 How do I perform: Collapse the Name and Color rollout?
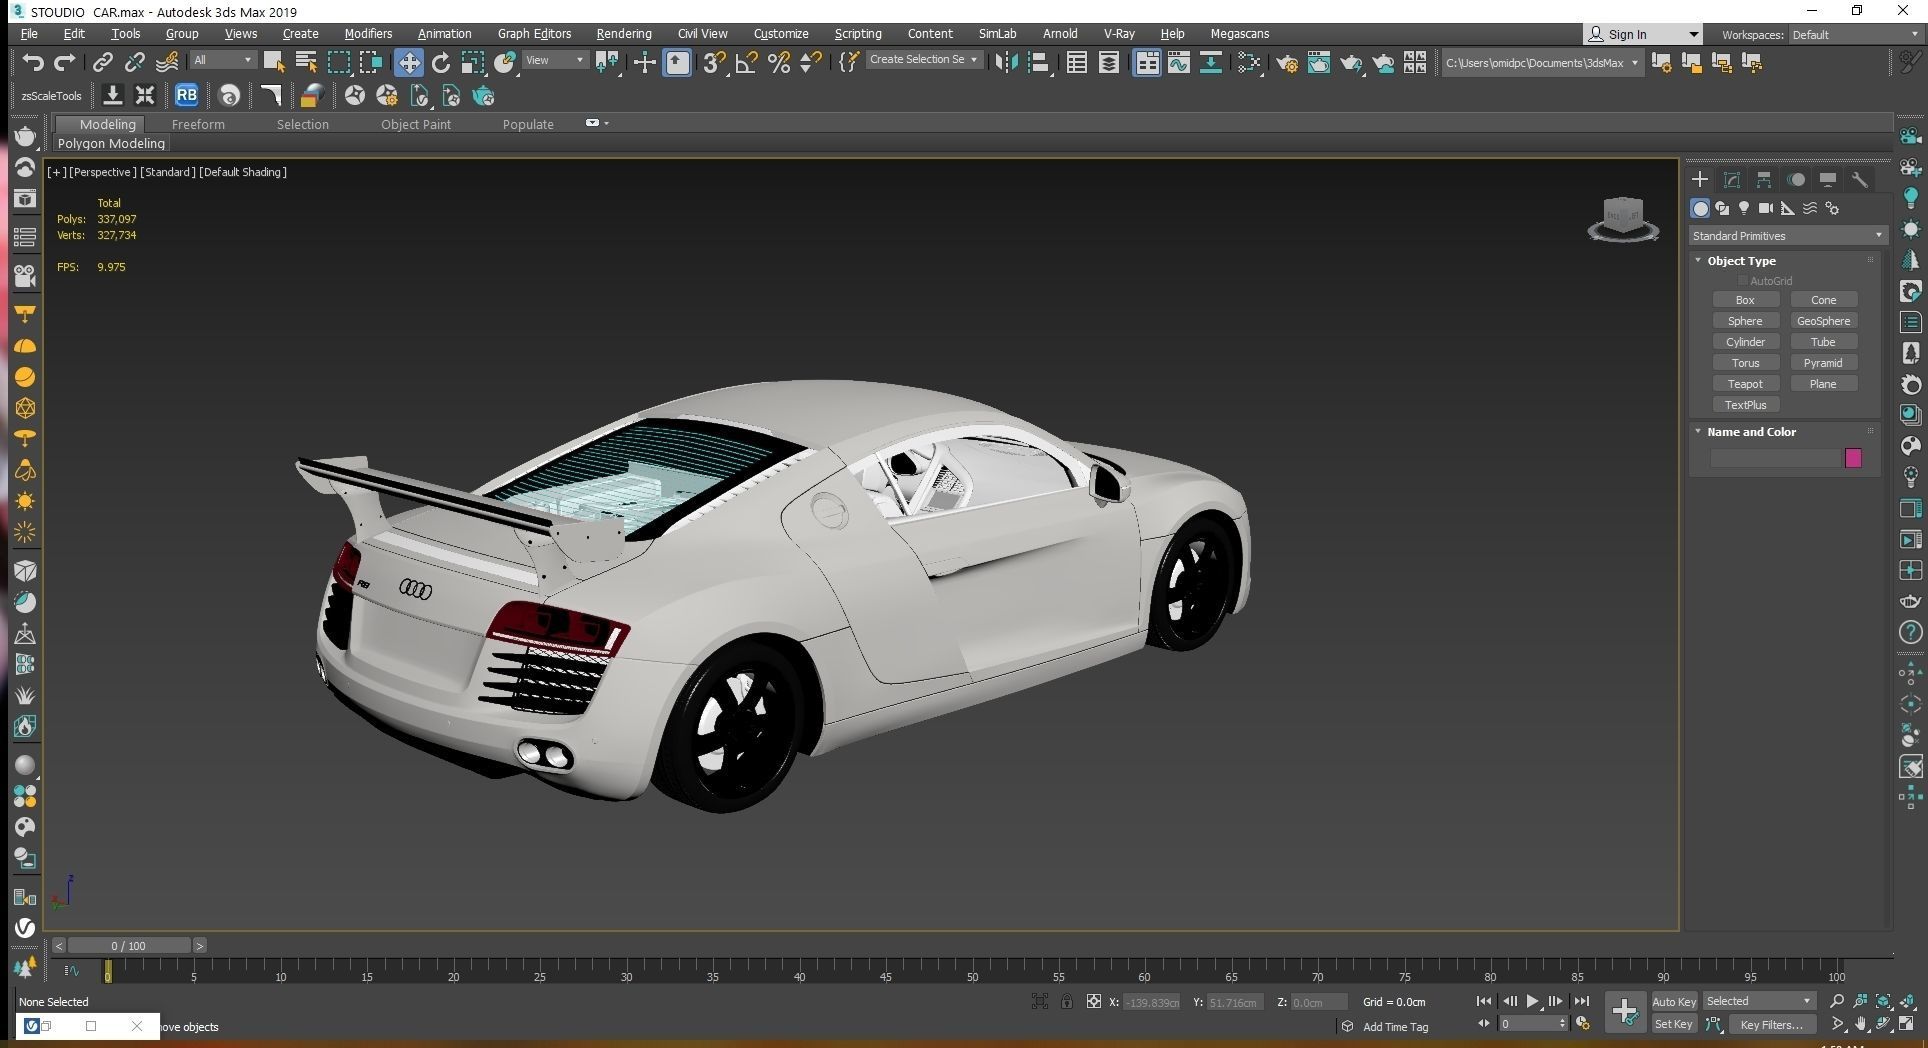click(x=1750, y=432)
